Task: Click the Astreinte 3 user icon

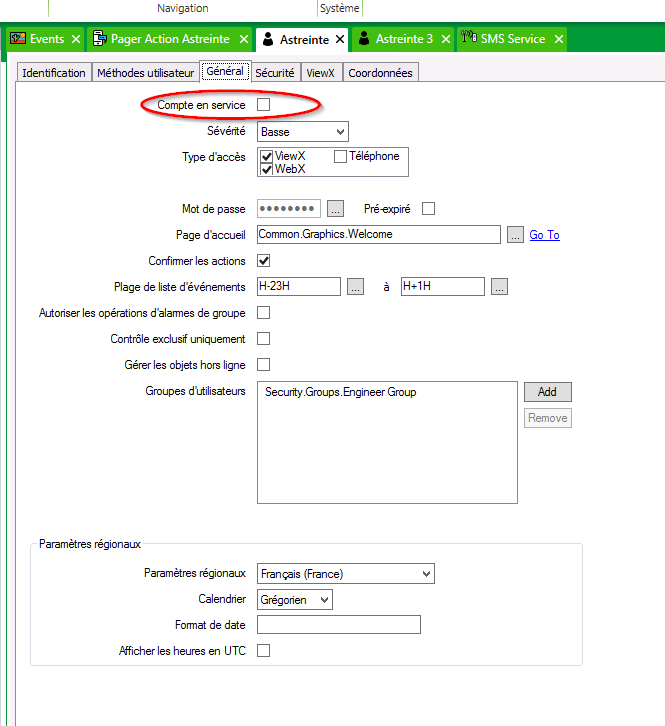Action: pos(364,39)
